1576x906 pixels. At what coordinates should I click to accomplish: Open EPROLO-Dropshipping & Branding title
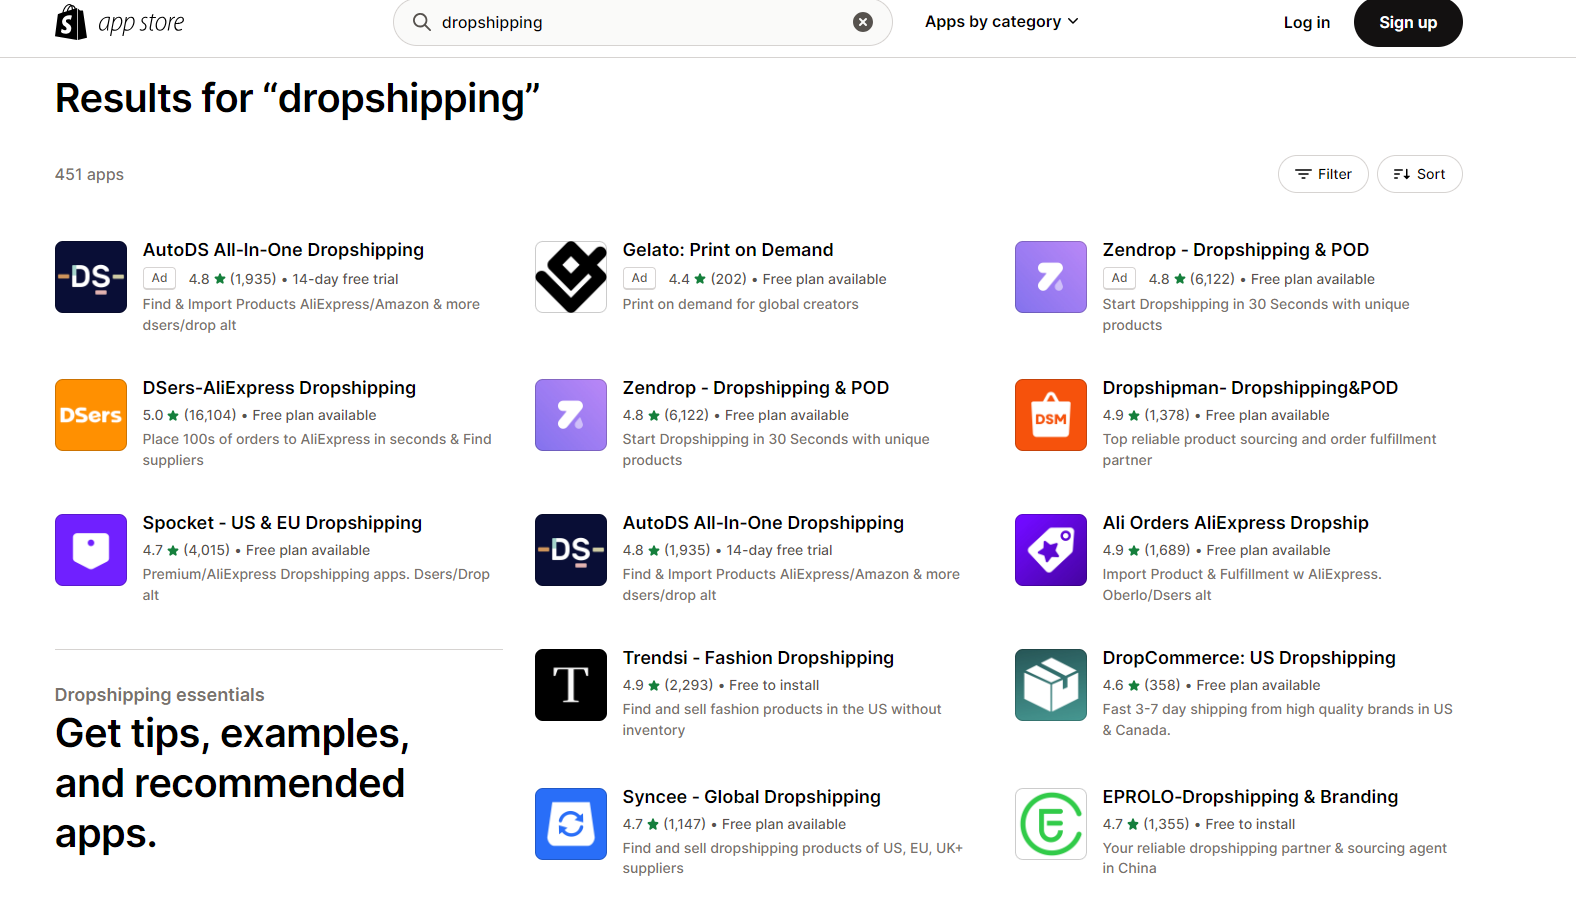pos(1250,797)
